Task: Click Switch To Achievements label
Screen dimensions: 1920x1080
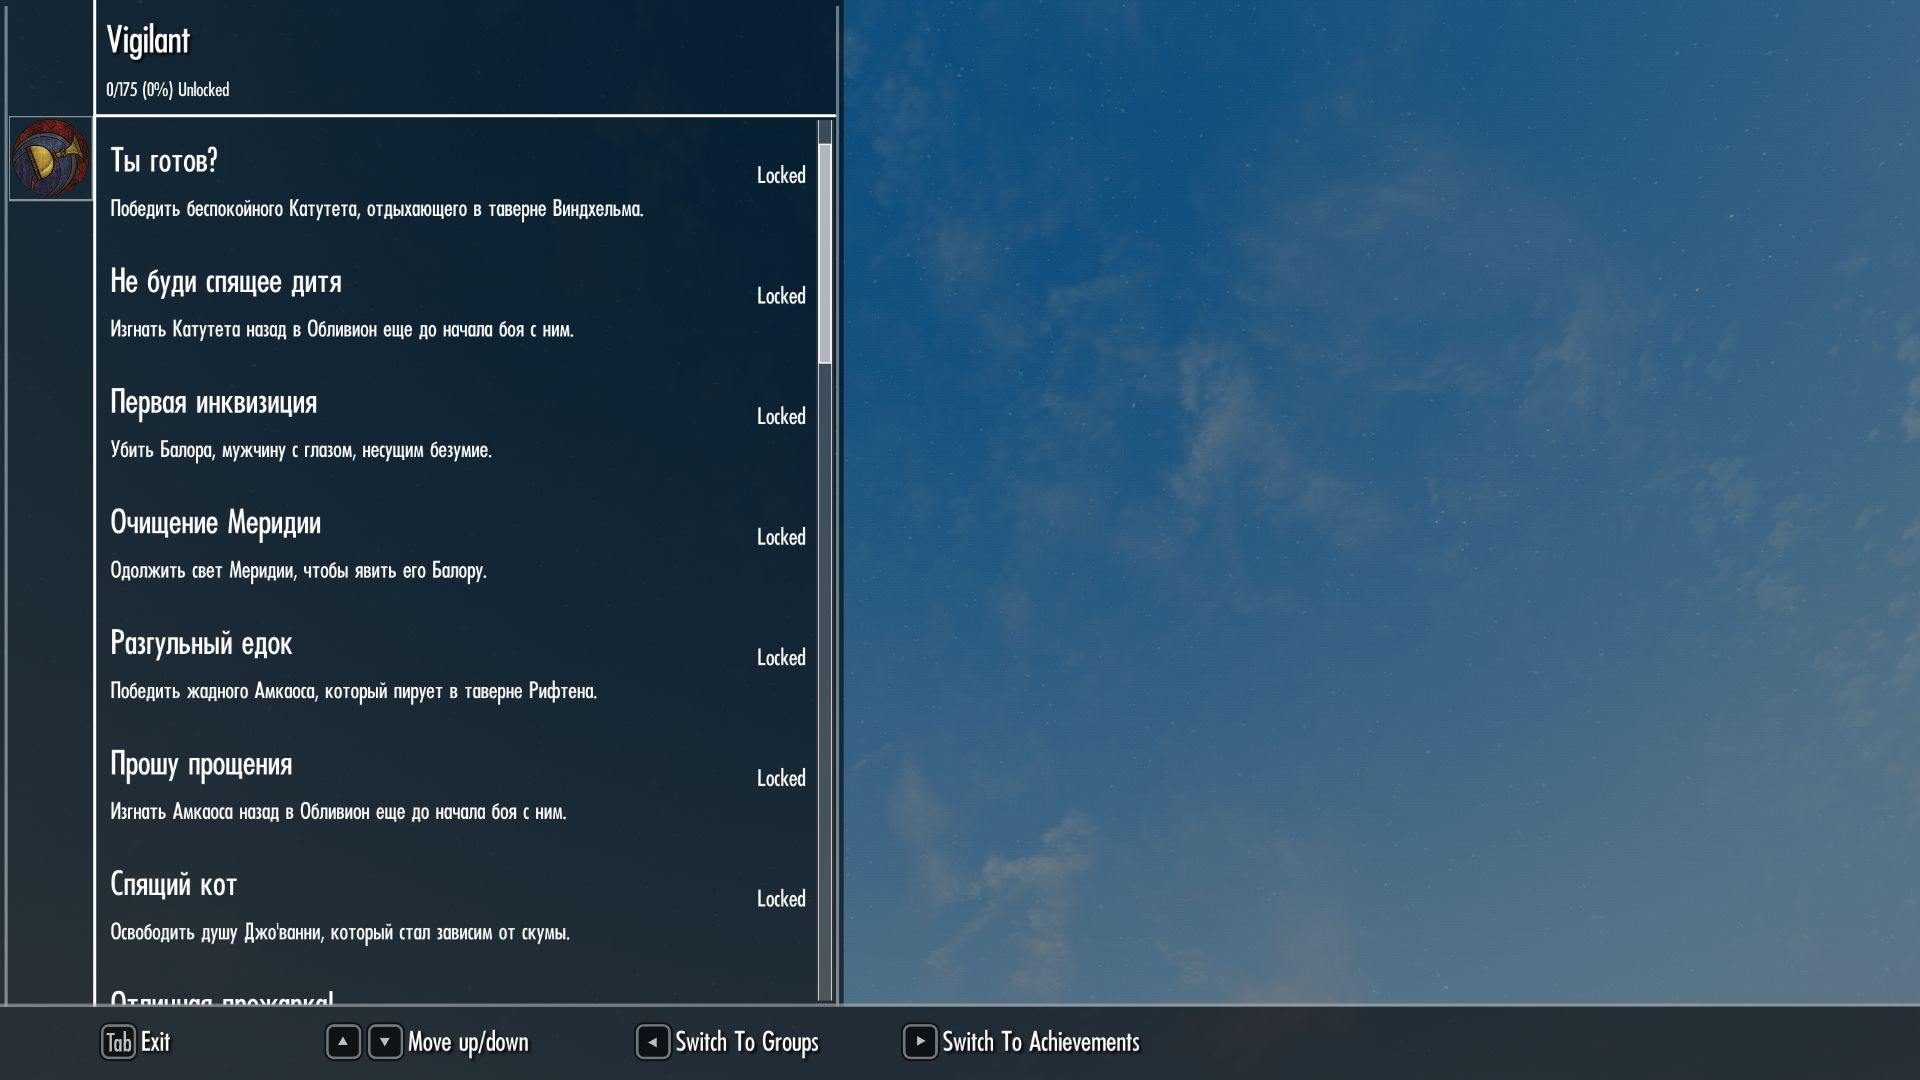Action: [1040, 1042]
